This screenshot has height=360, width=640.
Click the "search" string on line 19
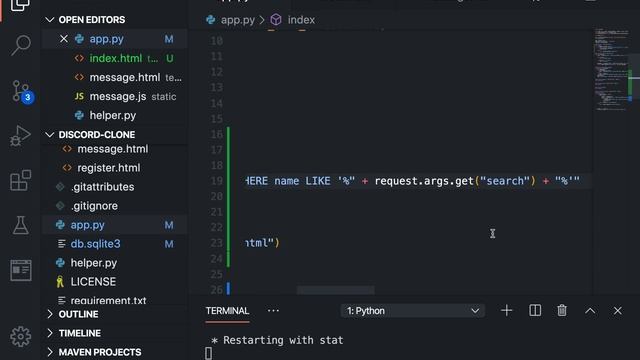[504, 181]
